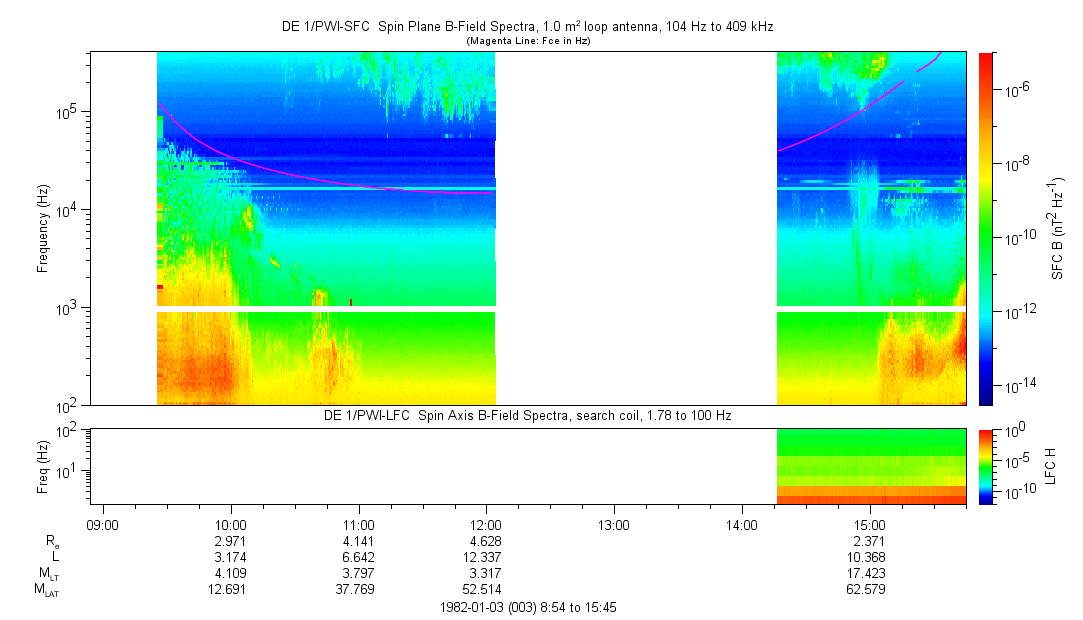The image size is (1083, 620).
Task: Select the Re value 2.971
Action: pyautogui.click(x=231, y=540)
